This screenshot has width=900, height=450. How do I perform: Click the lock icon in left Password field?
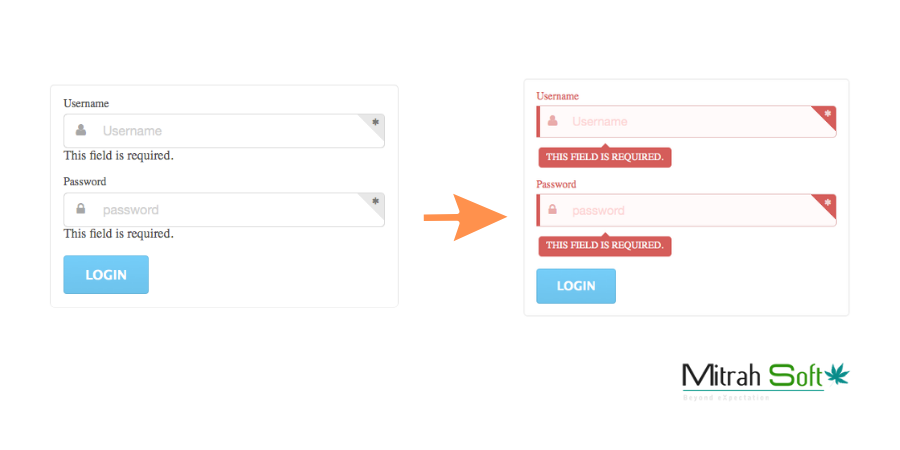coord(81,208)
